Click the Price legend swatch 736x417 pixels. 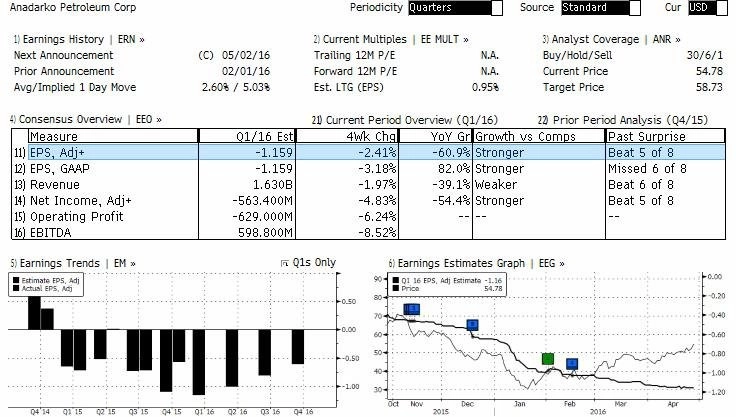point(396,288)
